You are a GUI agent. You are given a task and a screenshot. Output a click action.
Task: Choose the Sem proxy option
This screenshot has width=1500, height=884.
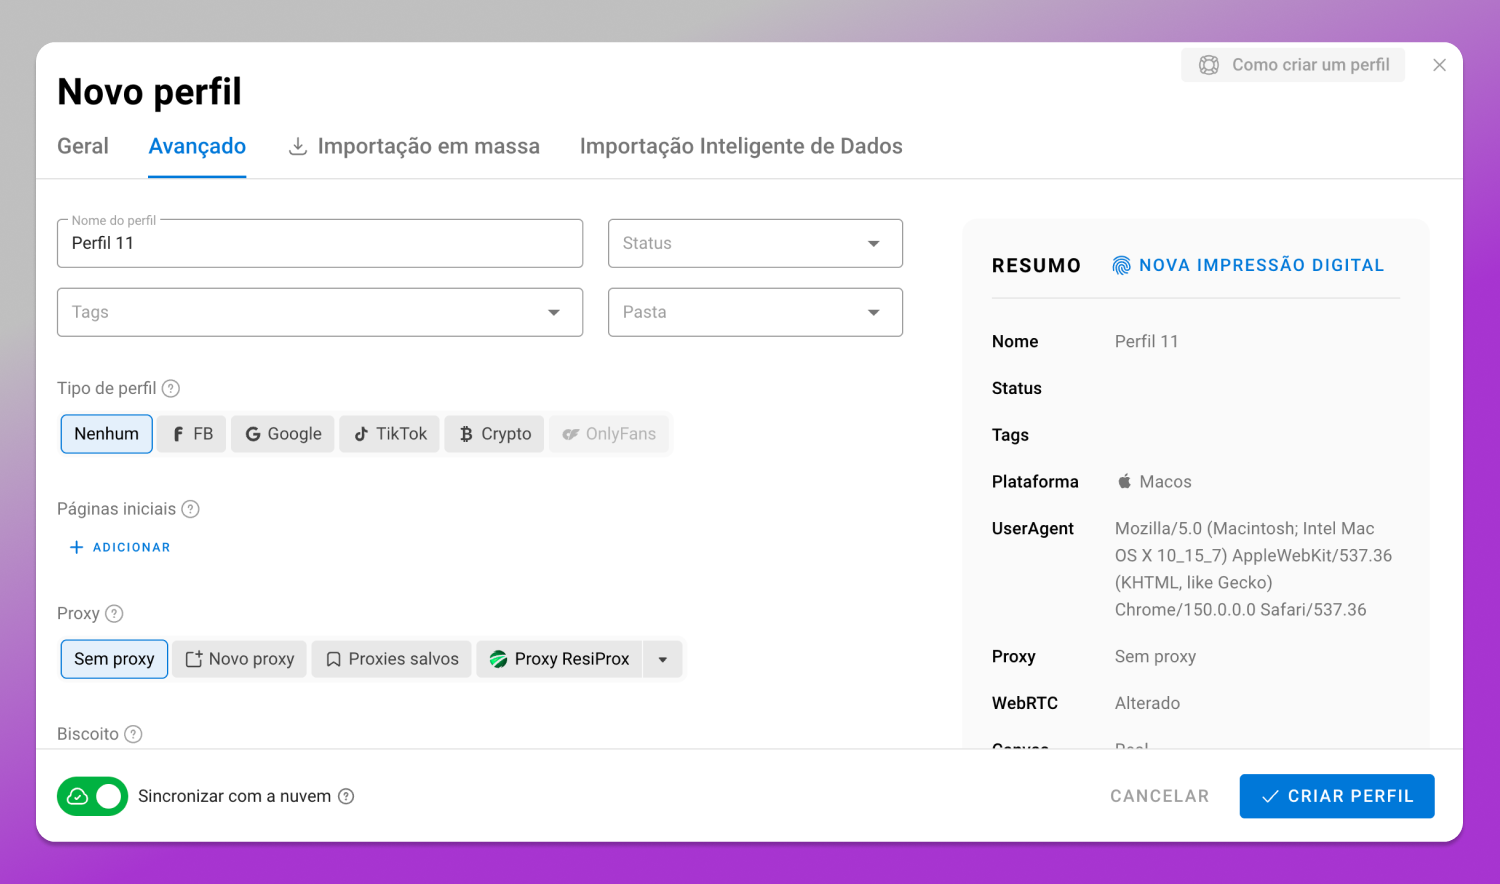point(114,659)
